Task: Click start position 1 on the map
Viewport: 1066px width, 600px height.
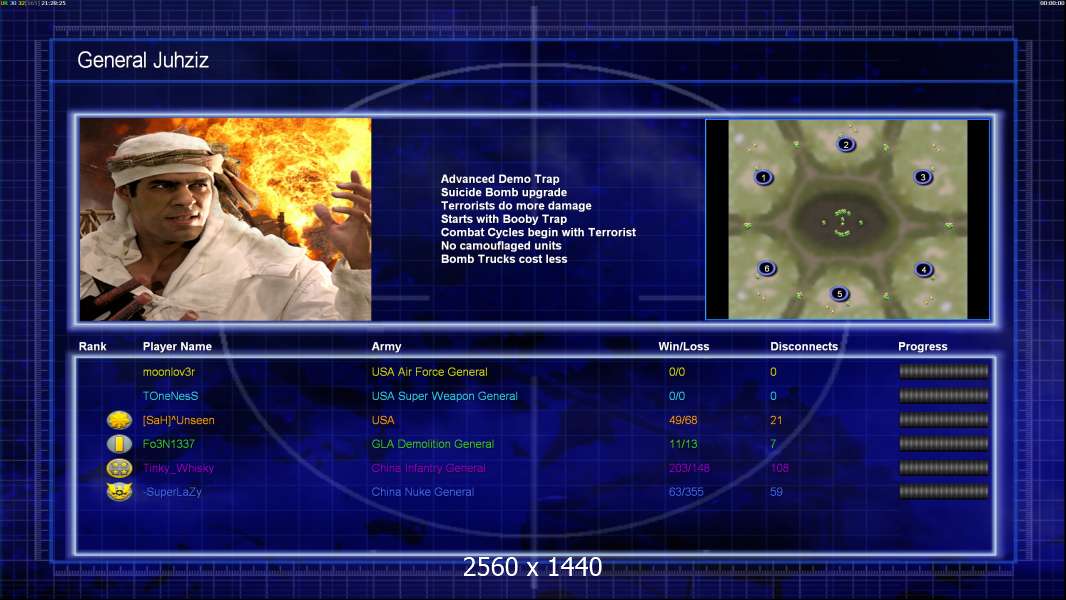Action: point(763,177)
